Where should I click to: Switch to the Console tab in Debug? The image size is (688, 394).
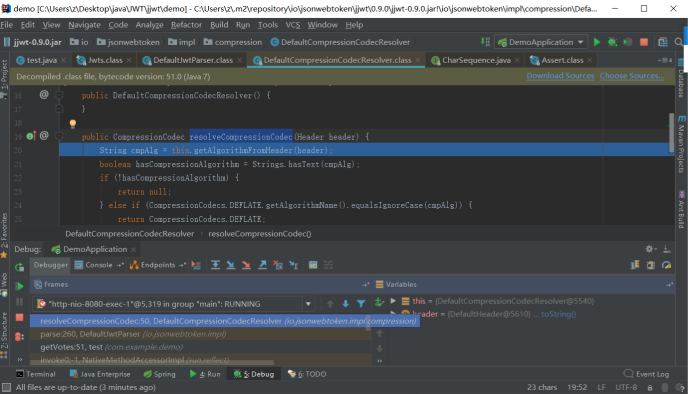(99, 265)
